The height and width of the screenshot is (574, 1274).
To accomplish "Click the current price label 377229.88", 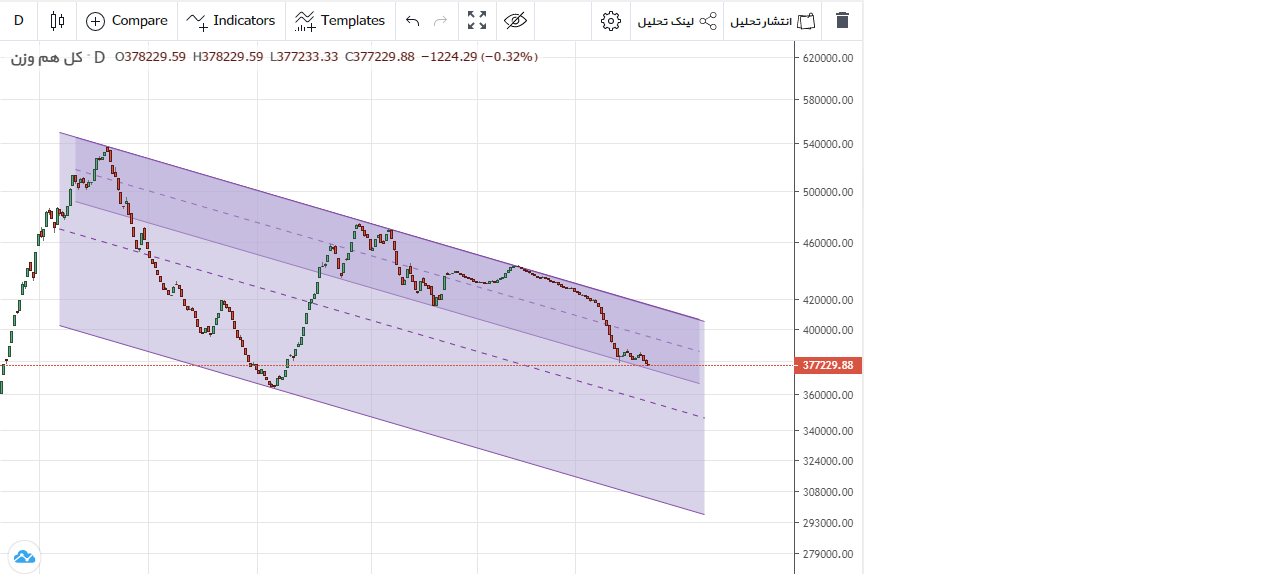I will pos(828,365).
